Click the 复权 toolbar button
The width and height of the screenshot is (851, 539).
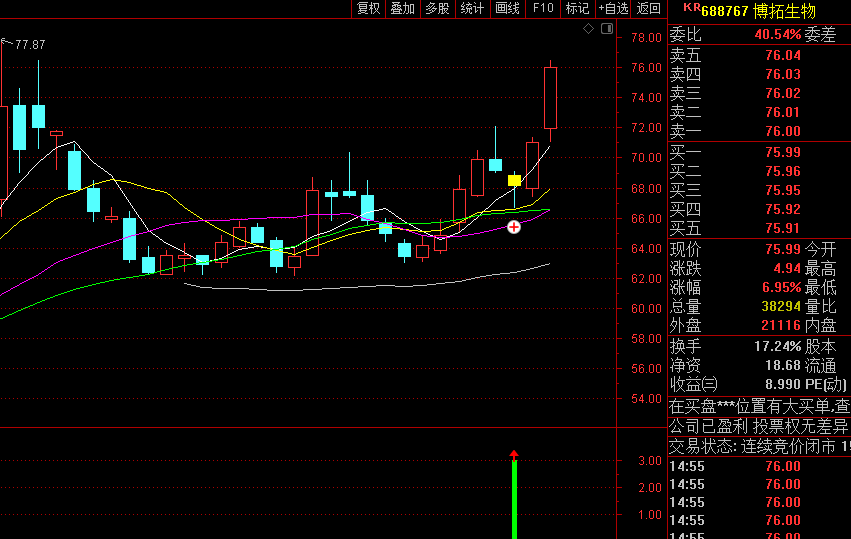tap(369, 9)
